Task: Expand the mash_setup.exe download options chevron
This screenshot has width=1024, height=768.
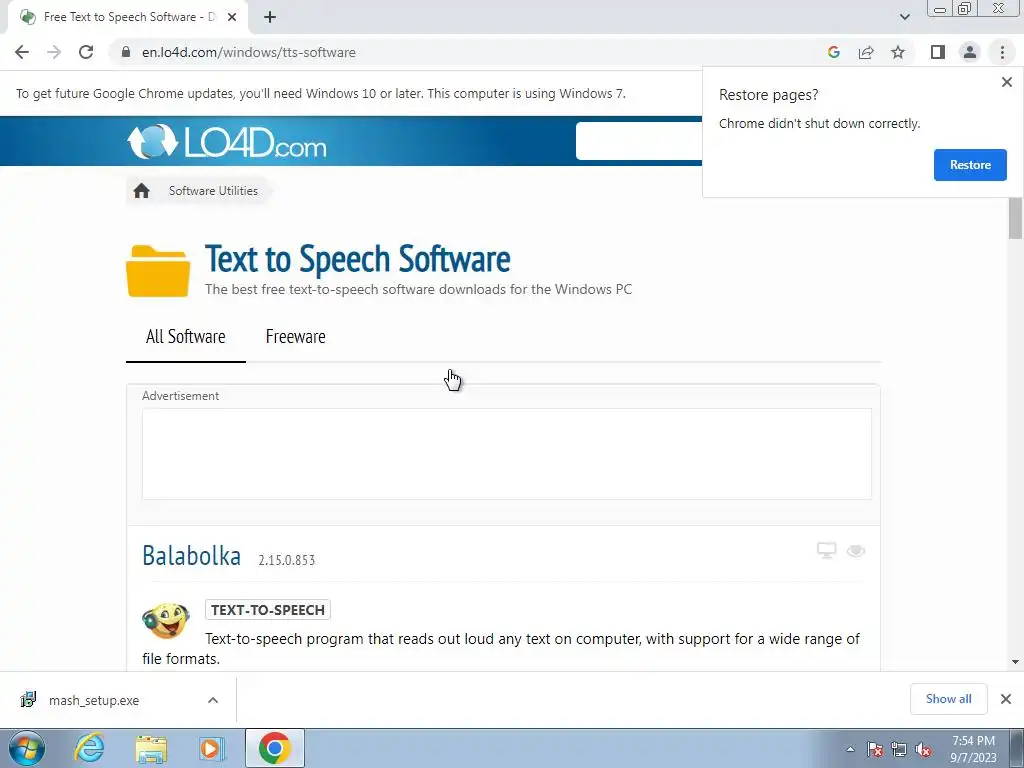Action: pyautogui.click(x=213, y=700)
